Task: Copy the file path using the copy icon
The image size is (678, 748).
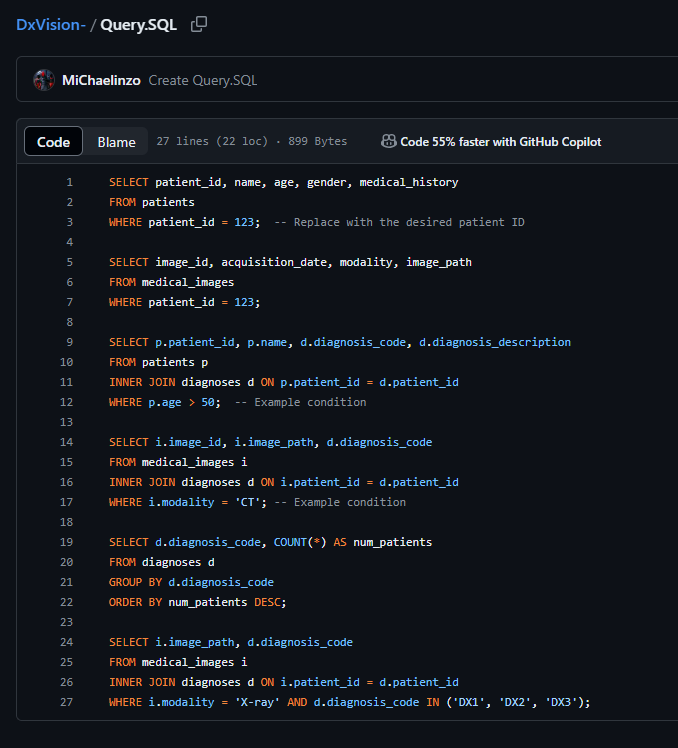Action: pyautogui.click(x=199, y=24)
